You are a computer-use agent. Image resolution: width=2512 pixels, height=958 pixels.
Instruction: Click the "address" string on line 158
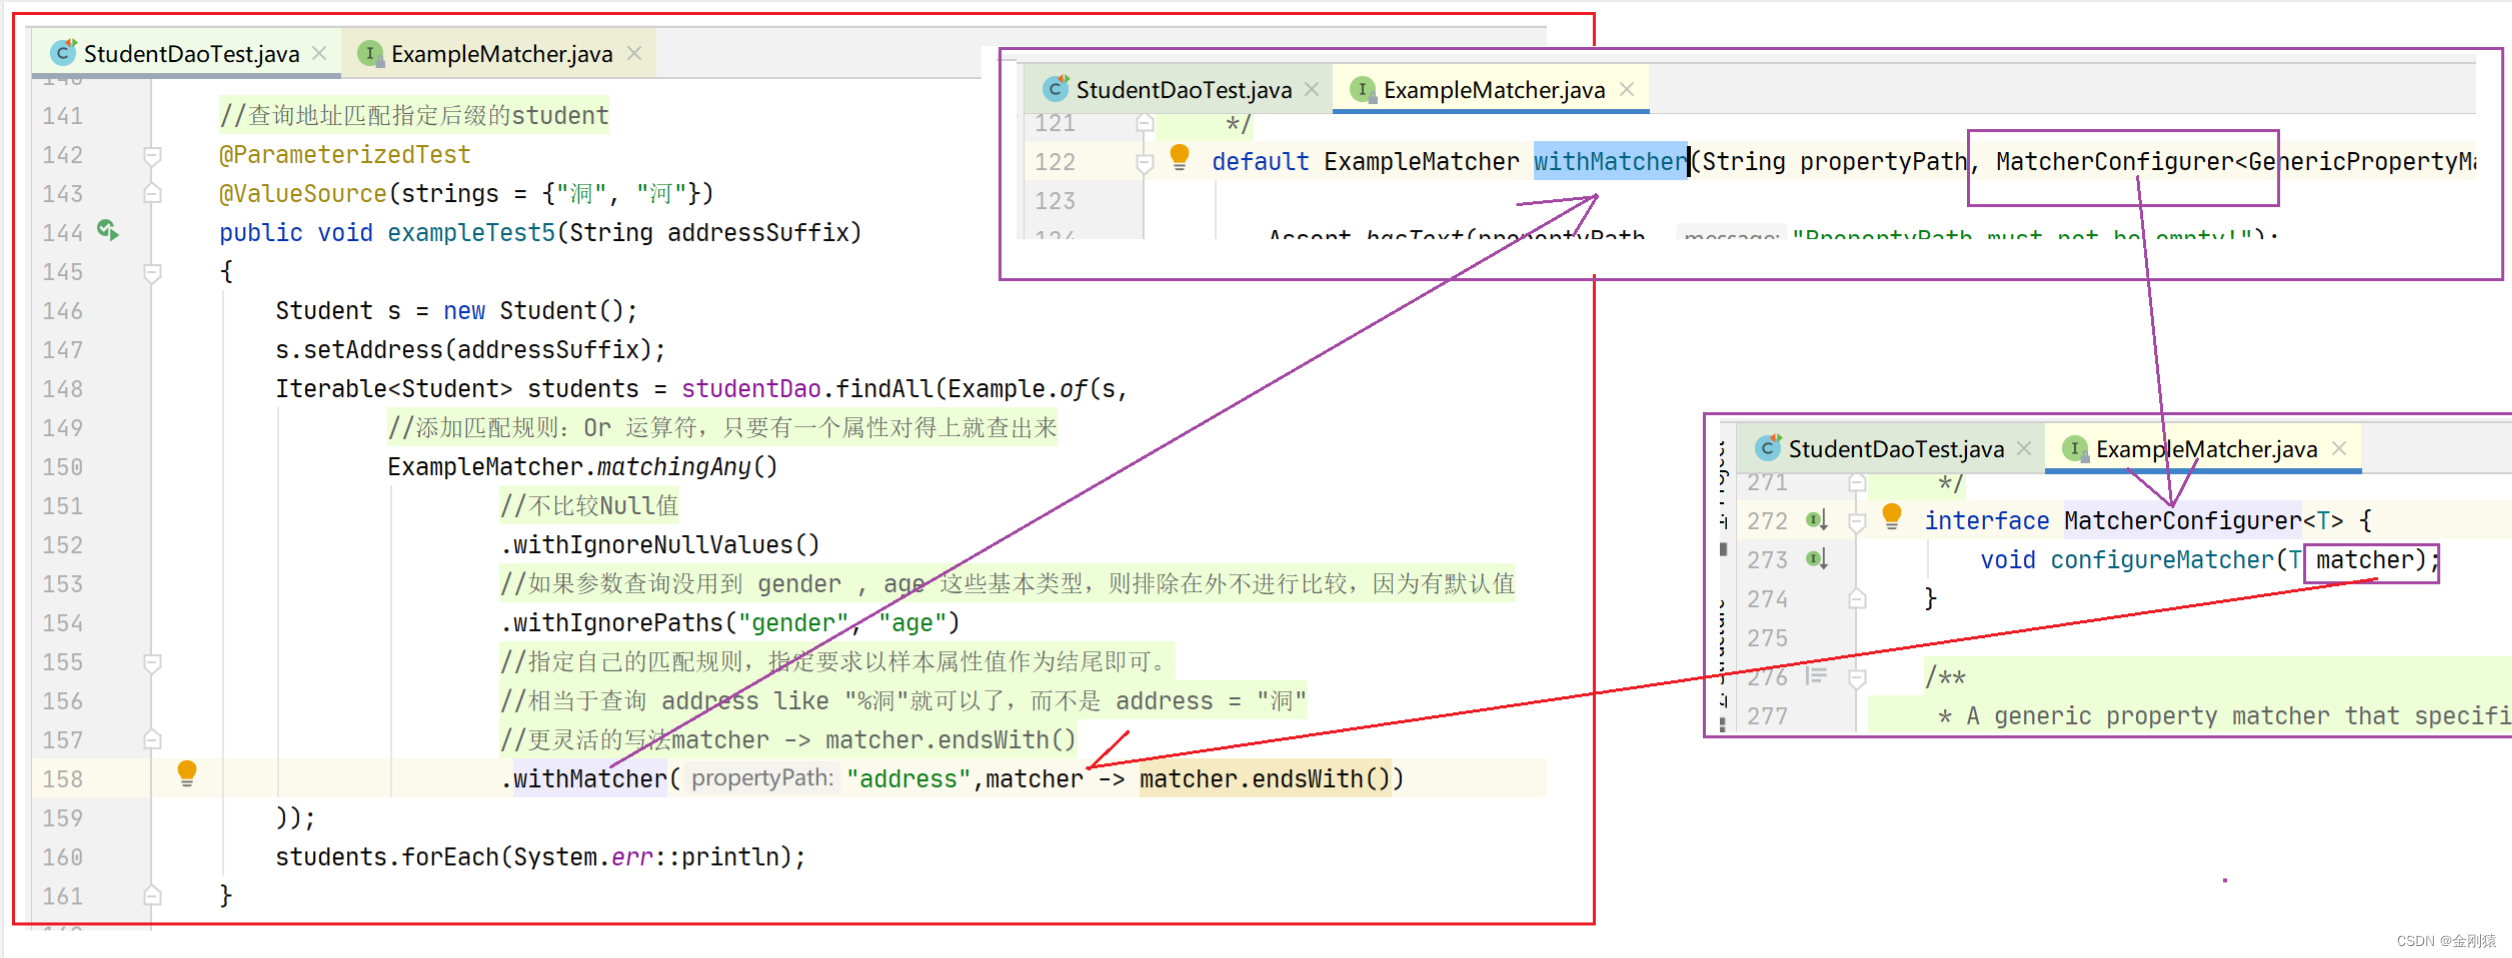(x=908, y=778)
